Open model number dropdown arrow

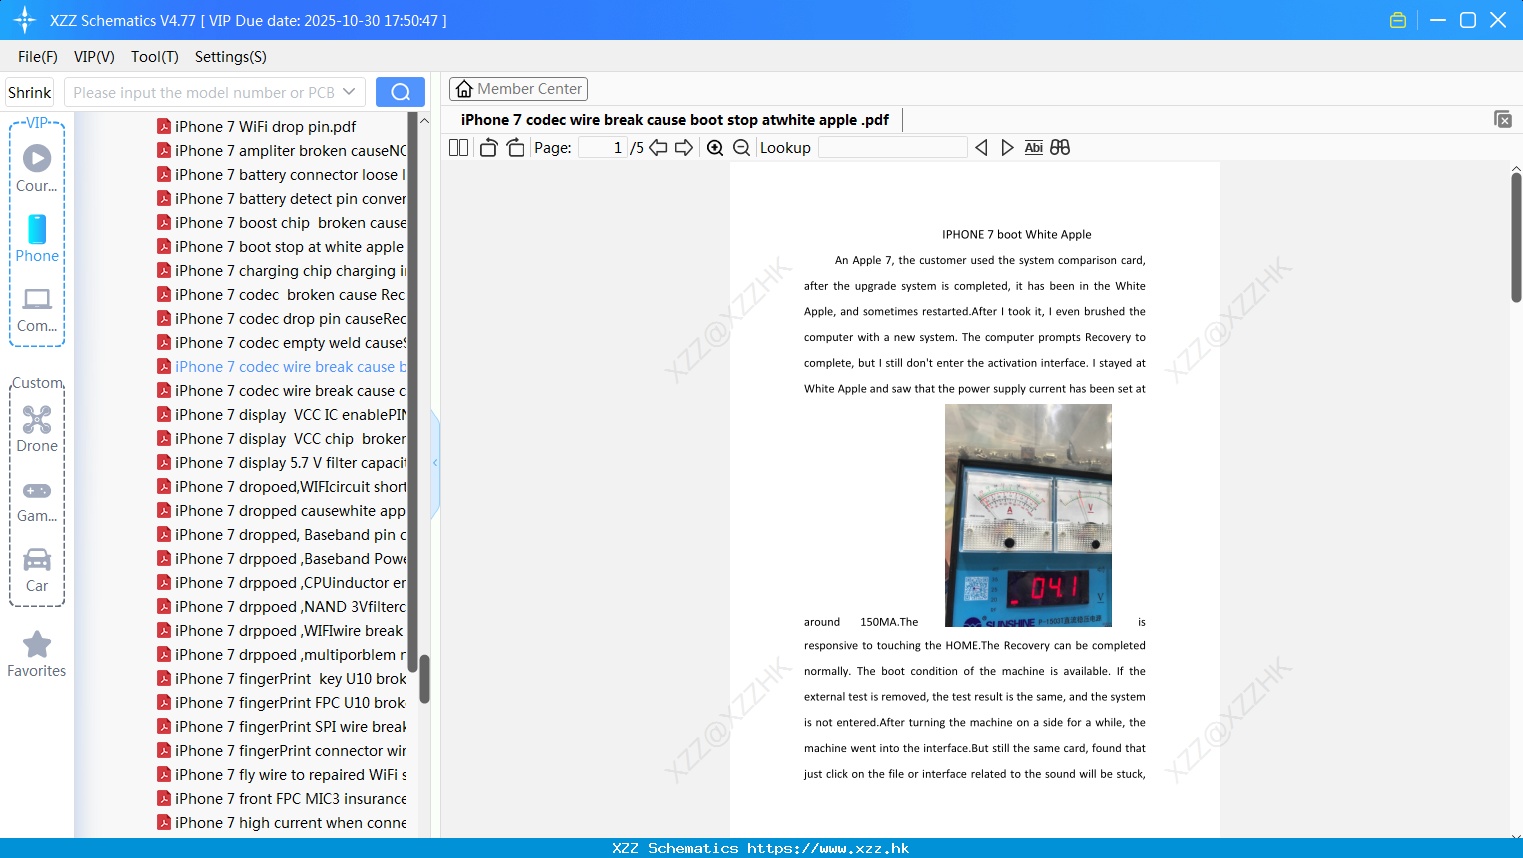click(349, 92)
